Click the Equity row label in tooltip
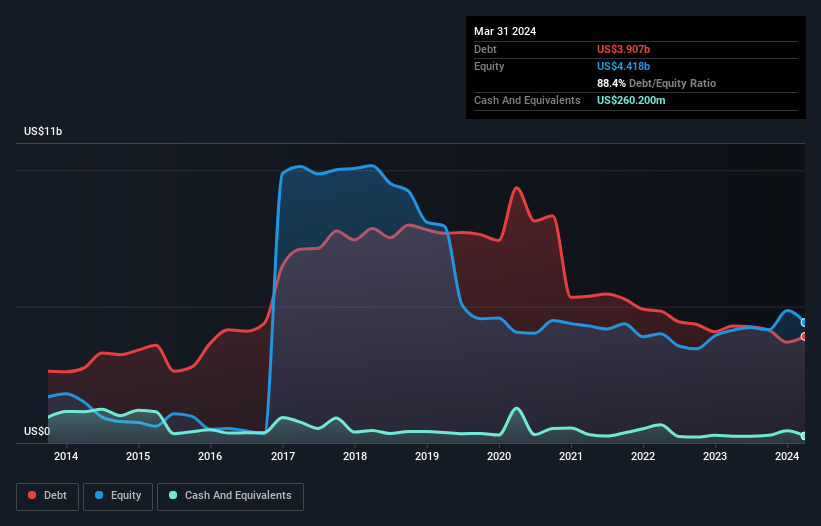Viewport: 821px width, 526px height. point(489,66)
